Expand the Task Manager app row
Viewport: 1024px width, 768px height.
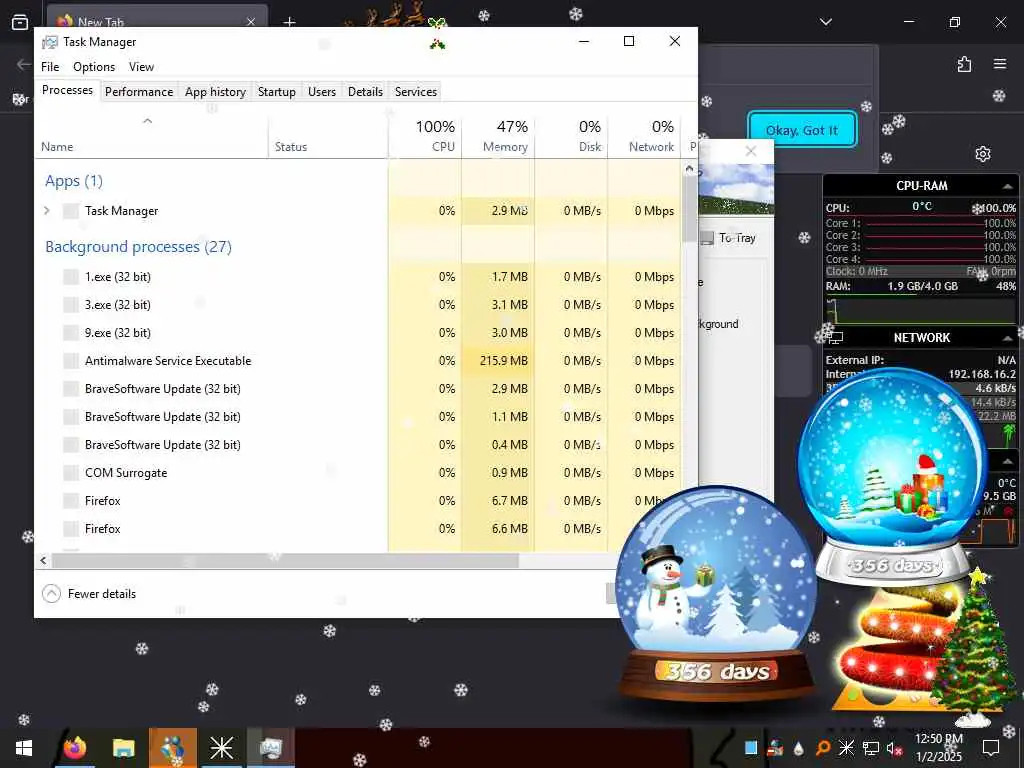pos(46,210)
